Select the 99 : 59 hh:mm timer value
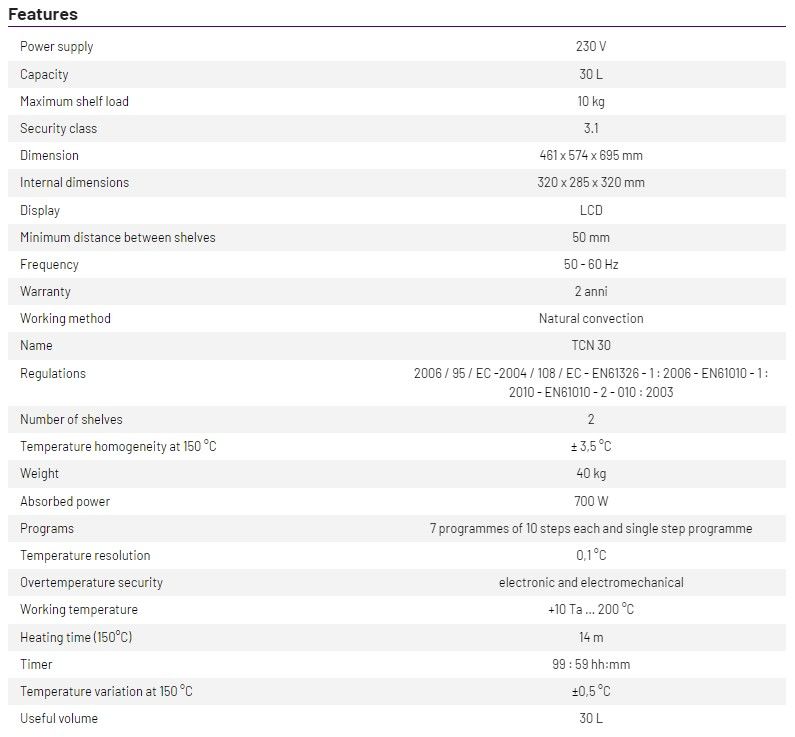This screenshot has width=795, height=737. click(x=590, y=664)
